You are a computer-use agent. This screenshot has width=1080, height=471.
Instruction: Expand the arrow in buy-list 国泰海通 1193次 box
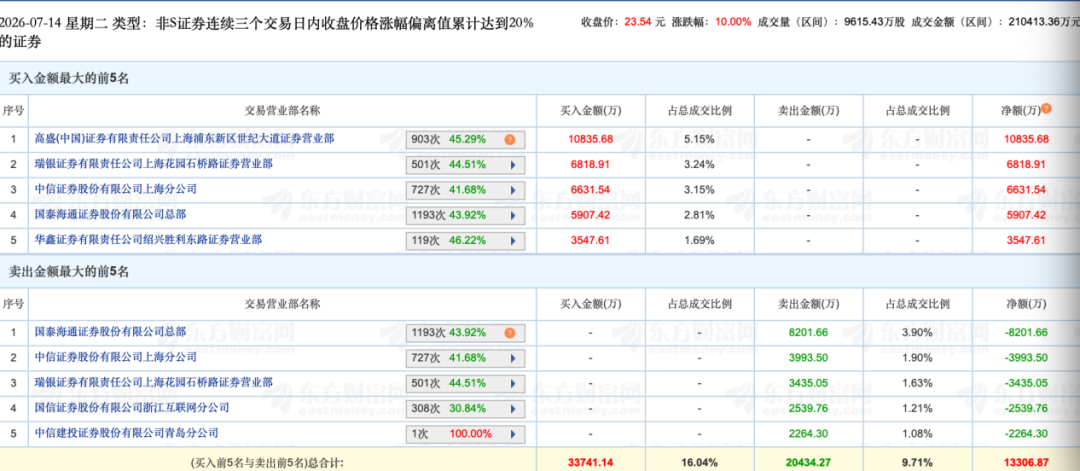click(x=512, y=216)
